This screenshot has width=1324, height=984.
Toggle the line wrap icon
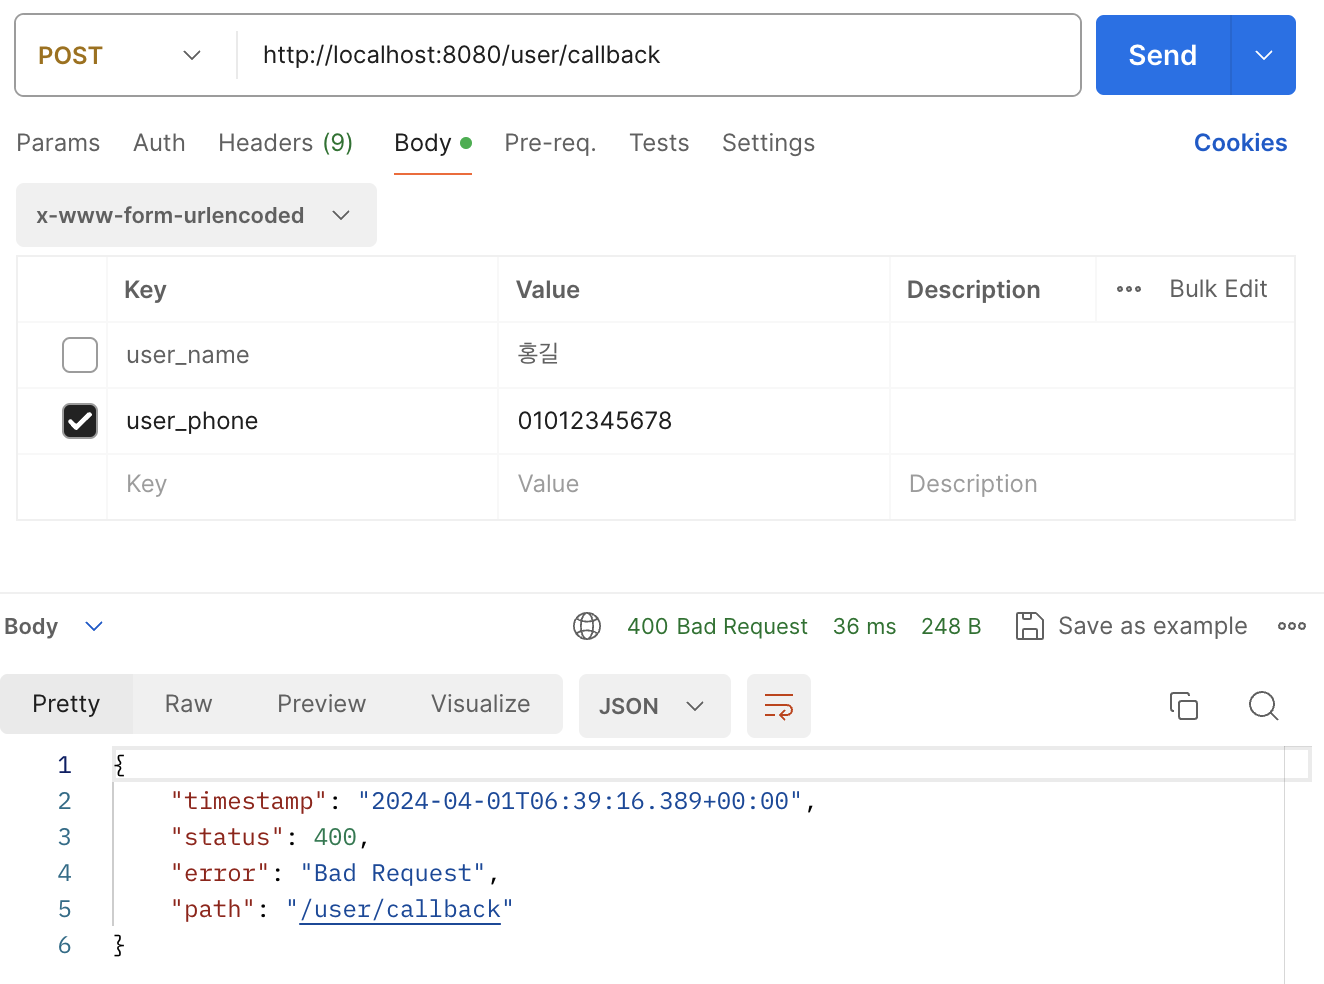click(x=779, y=706)
